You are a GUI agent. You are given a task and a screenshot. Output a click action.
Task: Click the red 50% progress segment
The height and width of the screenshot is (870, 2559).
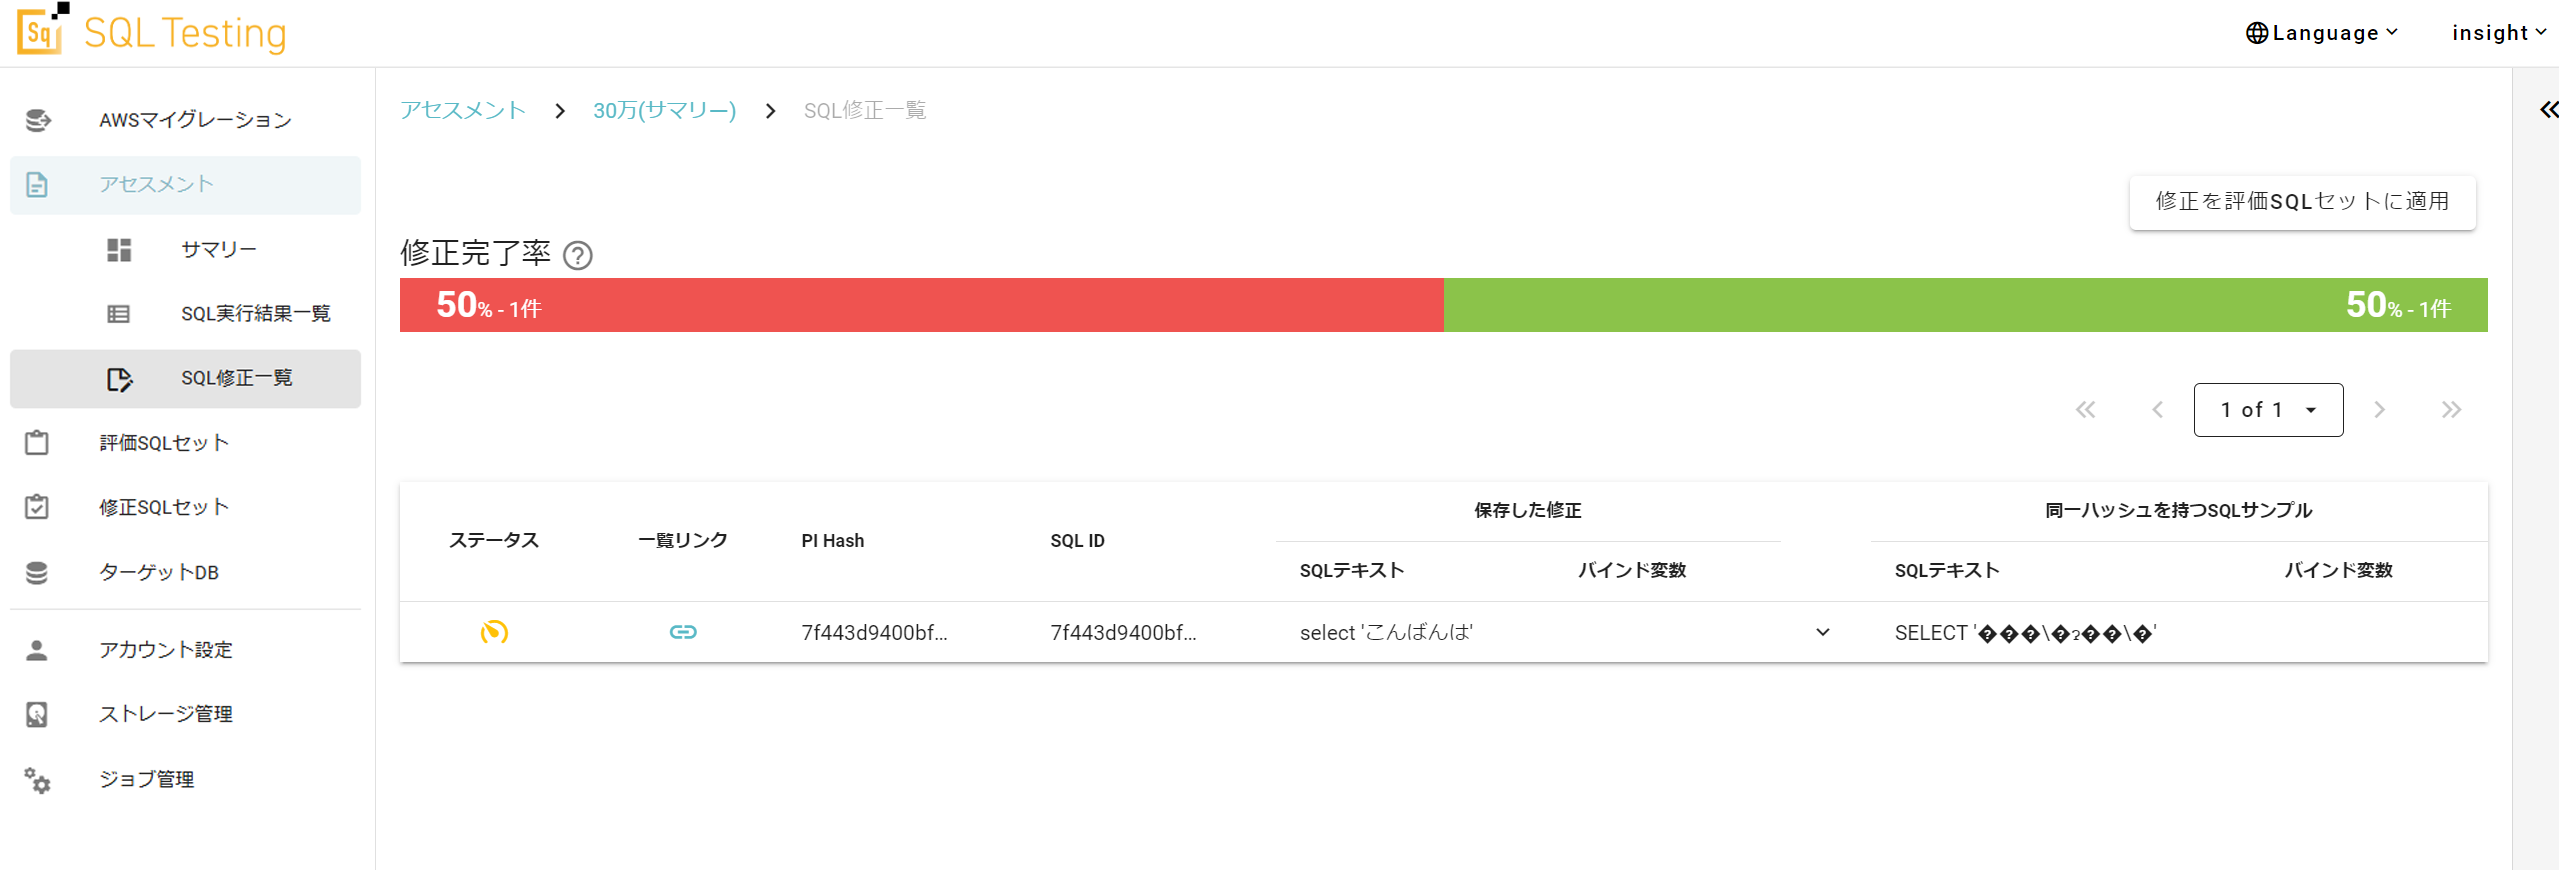[921, 305]
